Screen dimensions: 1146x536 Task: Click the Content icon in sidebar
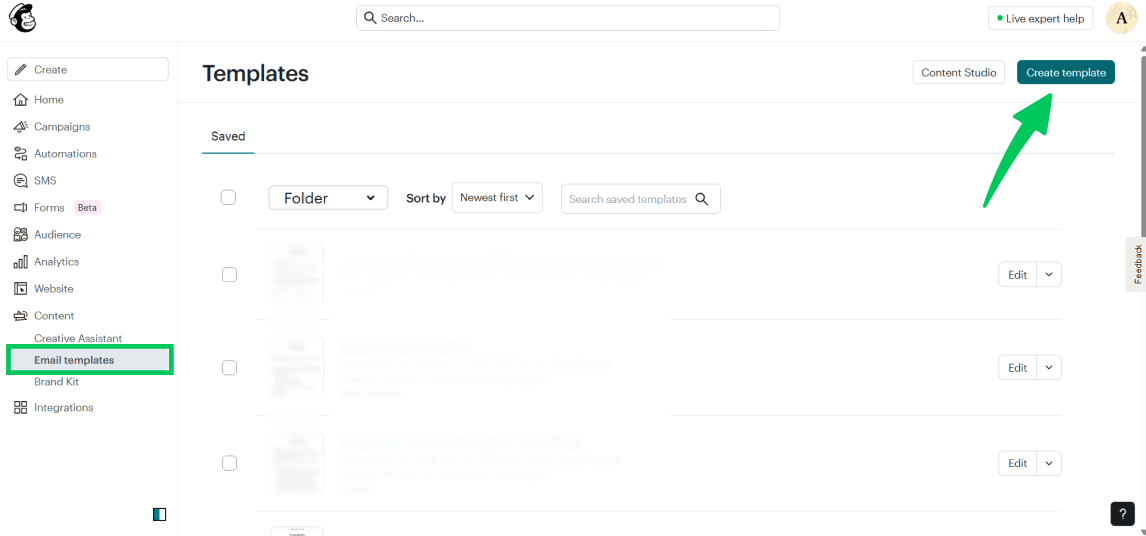pyautogui.click(x=20, y=316)
